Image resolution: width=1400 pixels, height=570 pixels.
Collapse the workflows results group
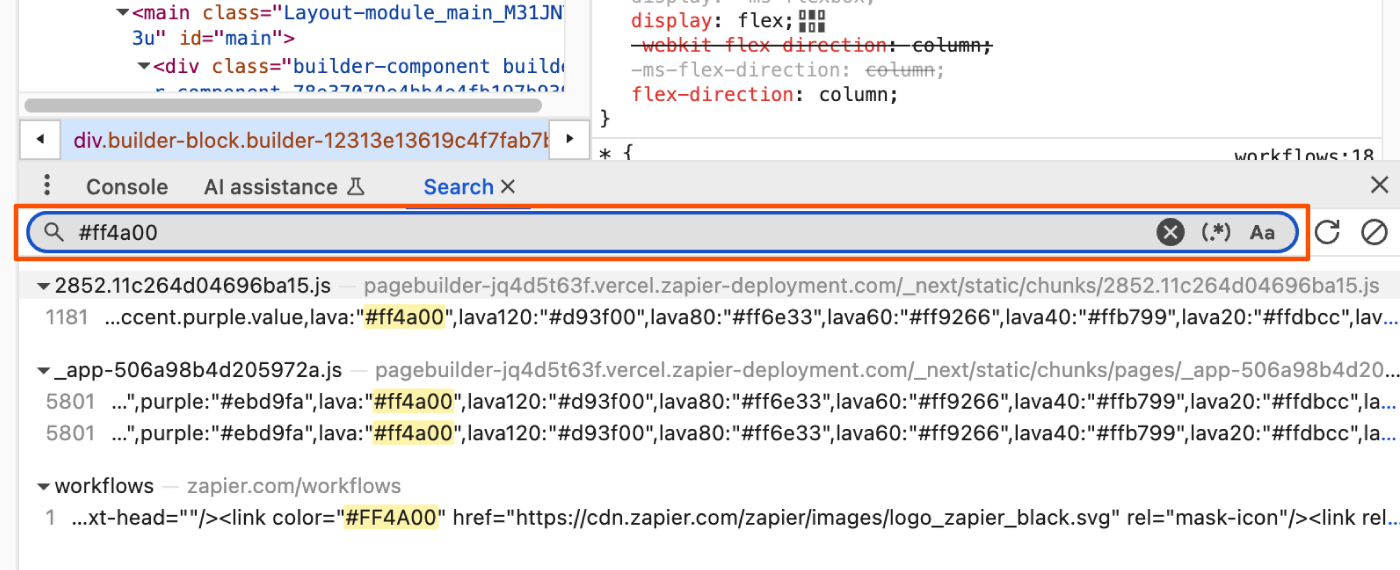(43, 487)
